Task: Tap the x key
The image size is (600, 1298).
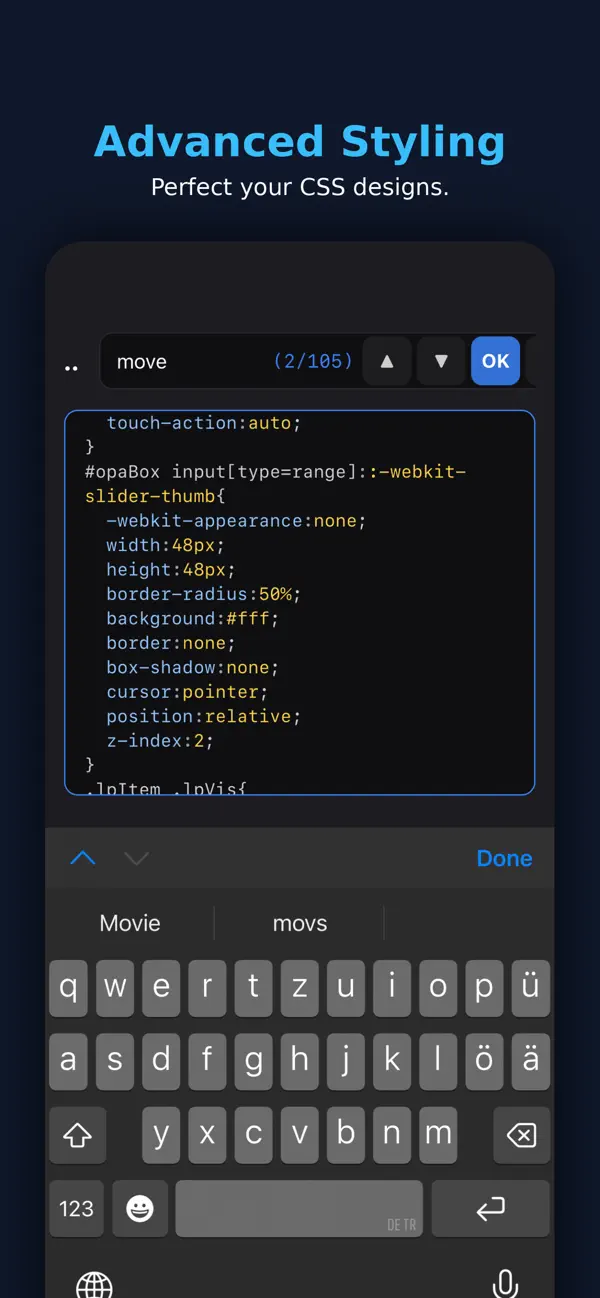Action: click(207, 1134)
